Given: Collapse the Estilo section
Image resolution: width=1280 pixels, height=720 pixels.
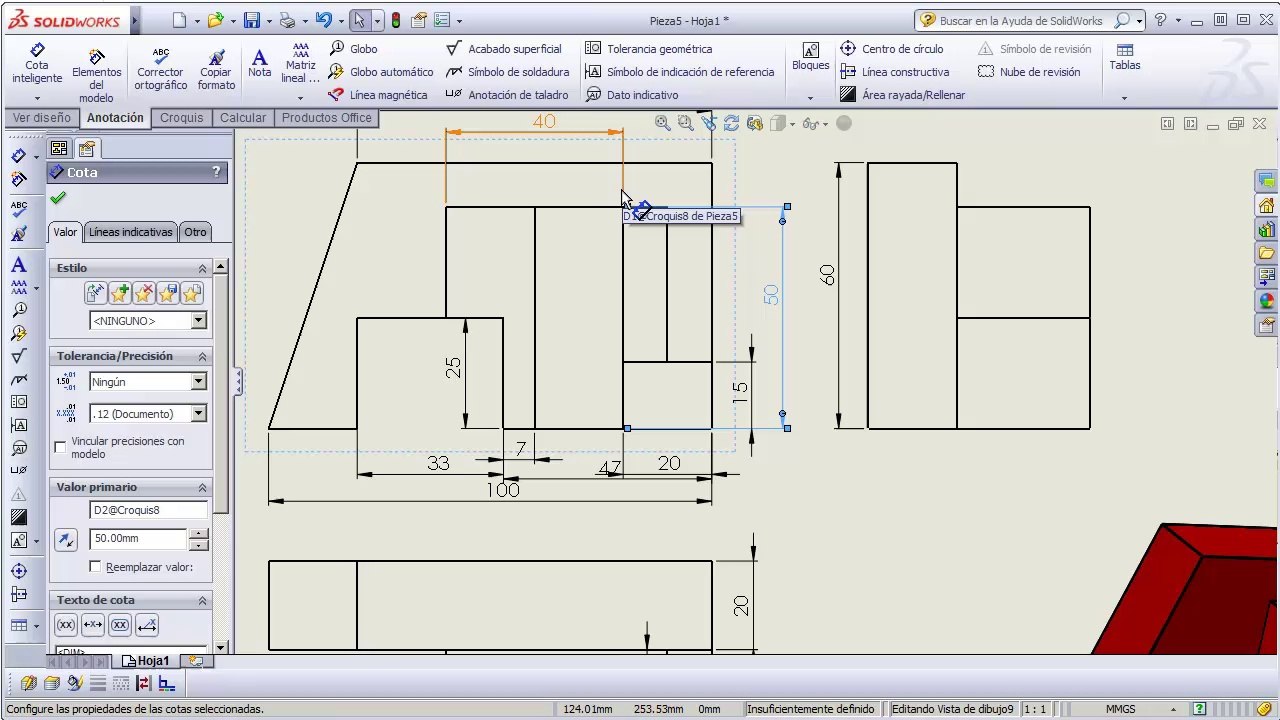Looking at the screenshot, I should pyautogui.click(x=202, y=268).
